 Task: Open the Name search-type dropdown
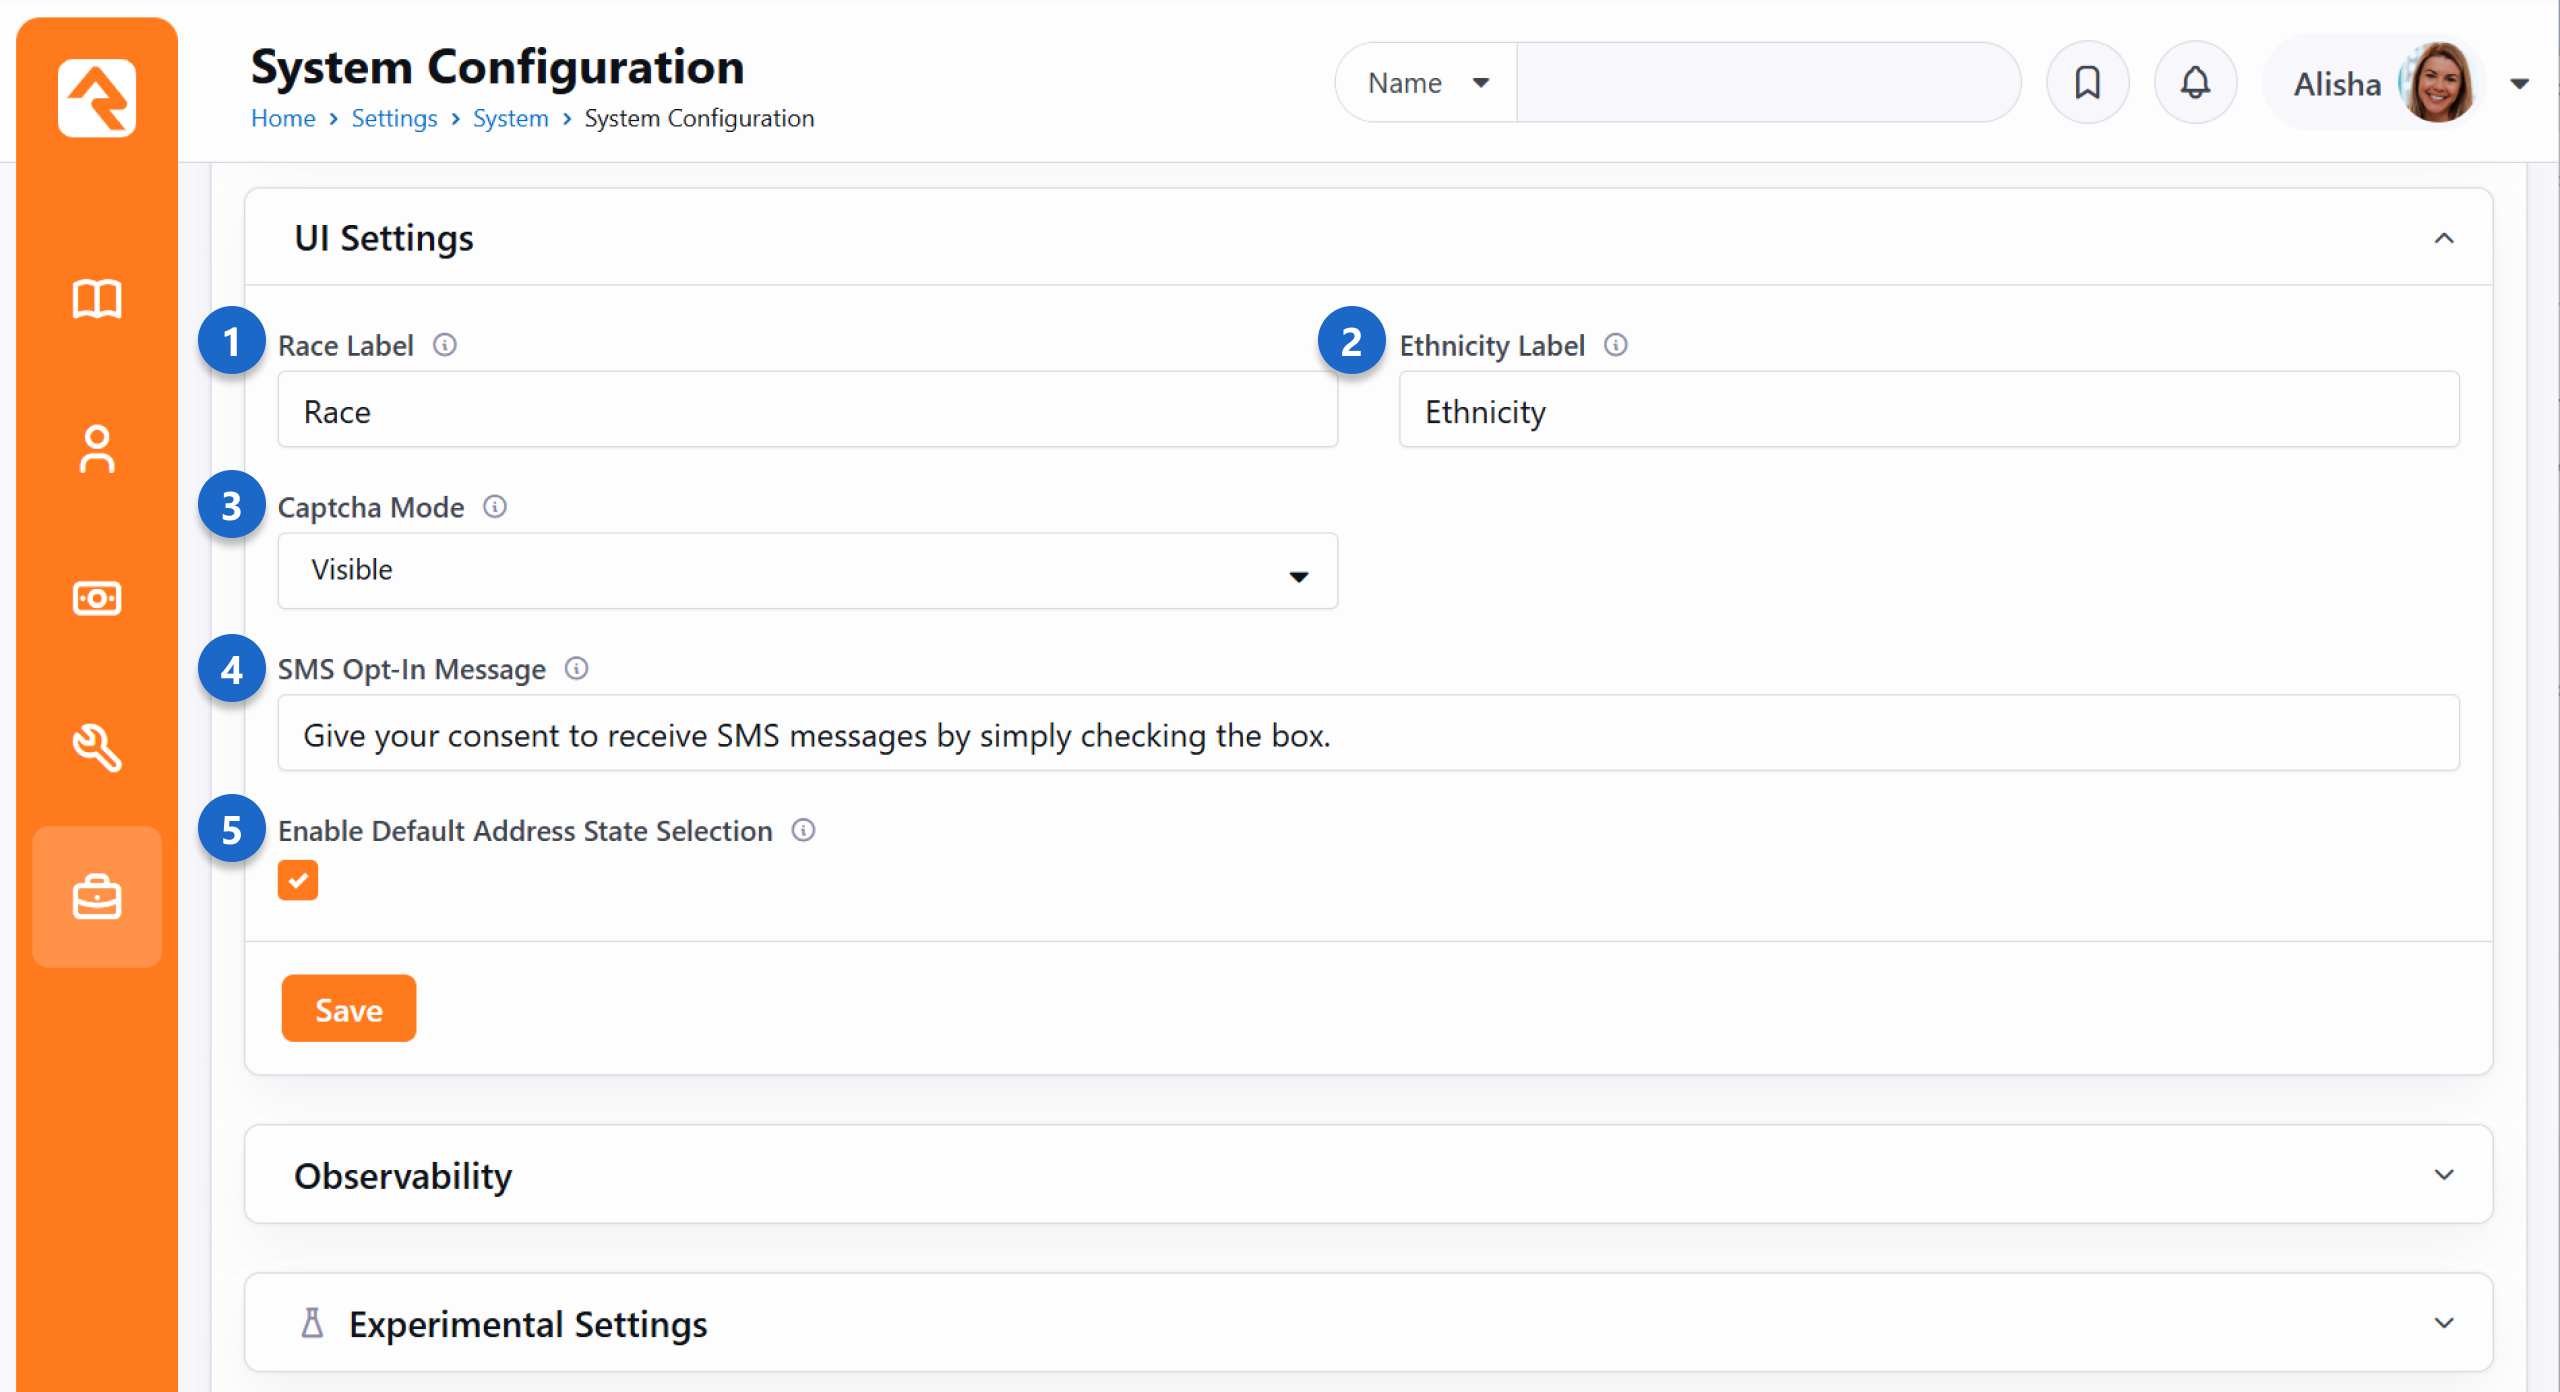1427,83
